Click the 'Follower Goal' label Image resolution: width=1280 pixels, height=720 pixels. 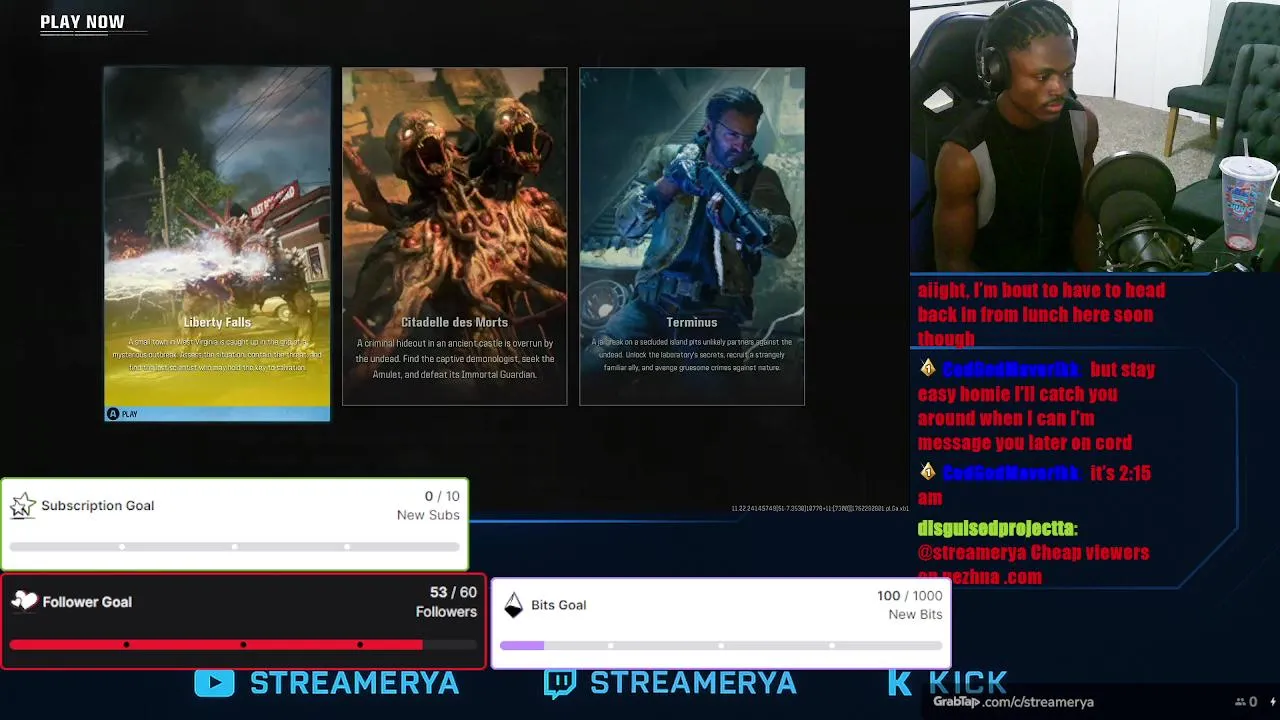pyautogui.click(x=87, y=602)
